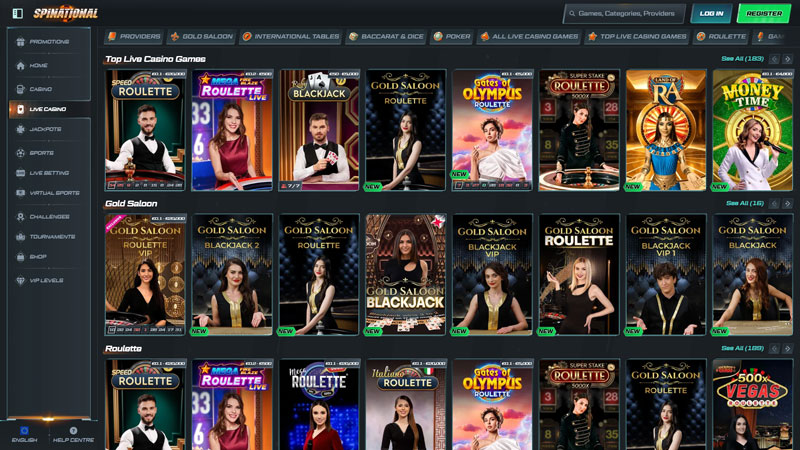Viewport: 800px width, 450px height.
Task: Collapse the sidebar using the panel icon
Action: [x=17, y=13]
